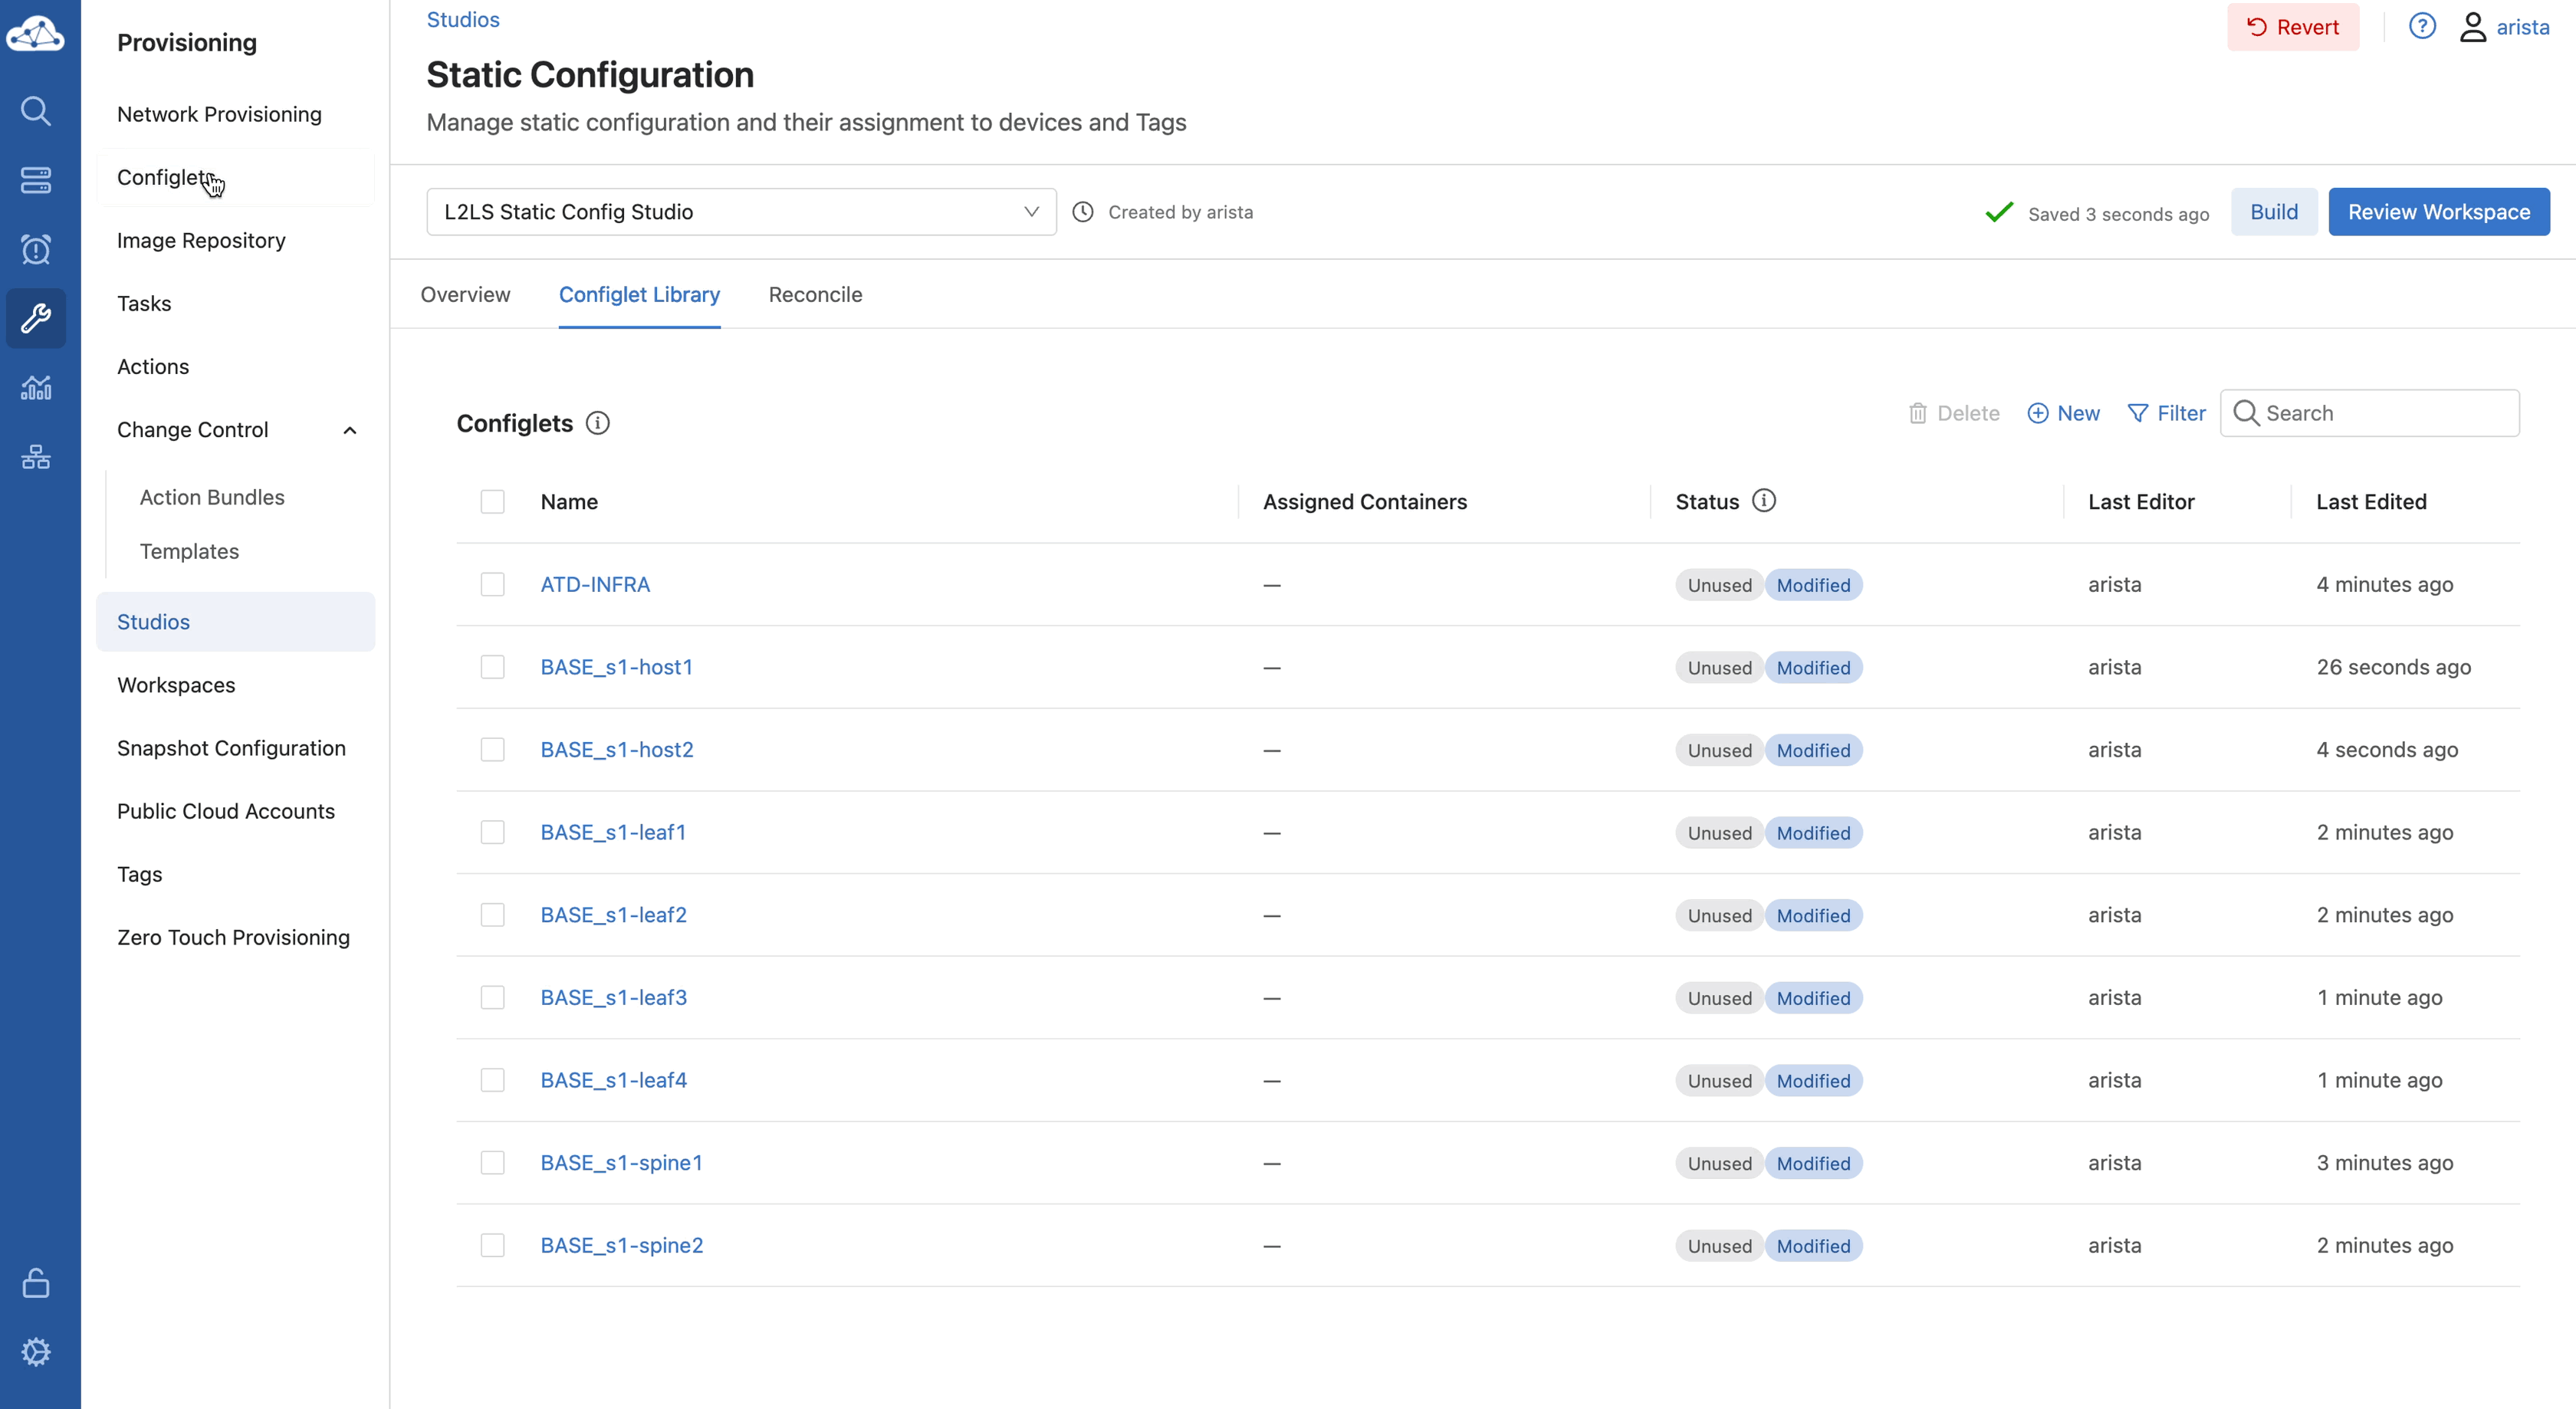Screen dimensions: 2576x1409
Task: Switch to the Overview tab
Action: click(465, 294)
